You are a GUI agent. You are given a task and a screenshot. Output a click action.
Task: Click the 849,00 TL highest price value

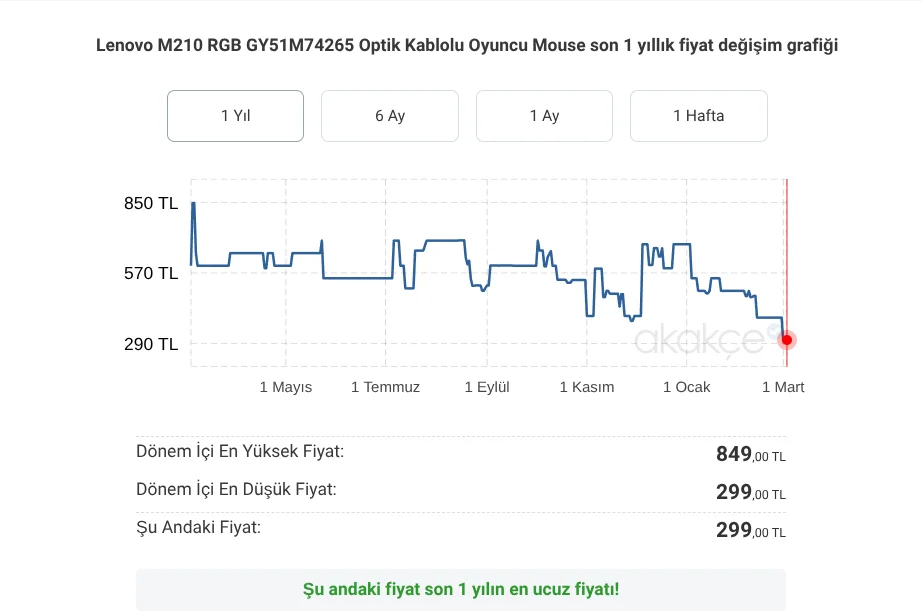coord(750,455)
